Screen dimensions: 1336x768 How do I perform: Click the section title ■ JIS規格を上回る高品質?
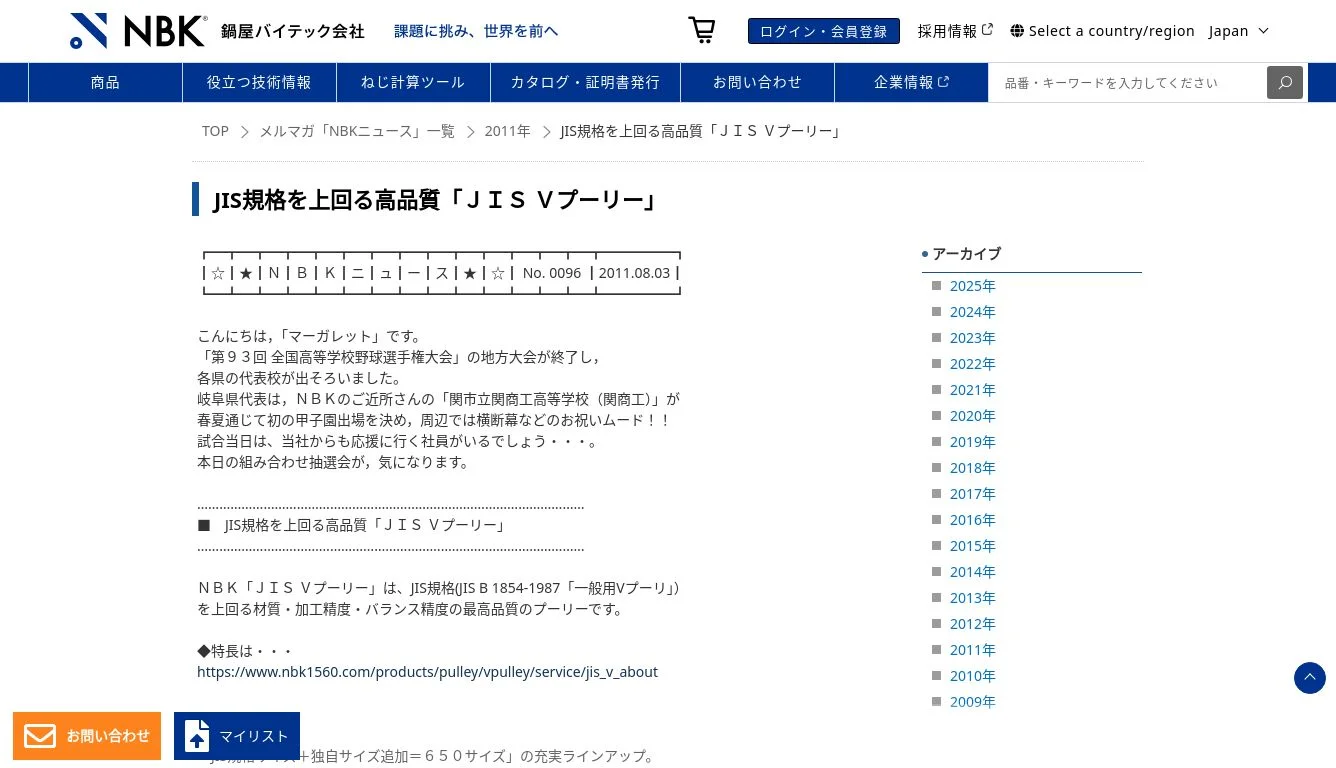352,525
